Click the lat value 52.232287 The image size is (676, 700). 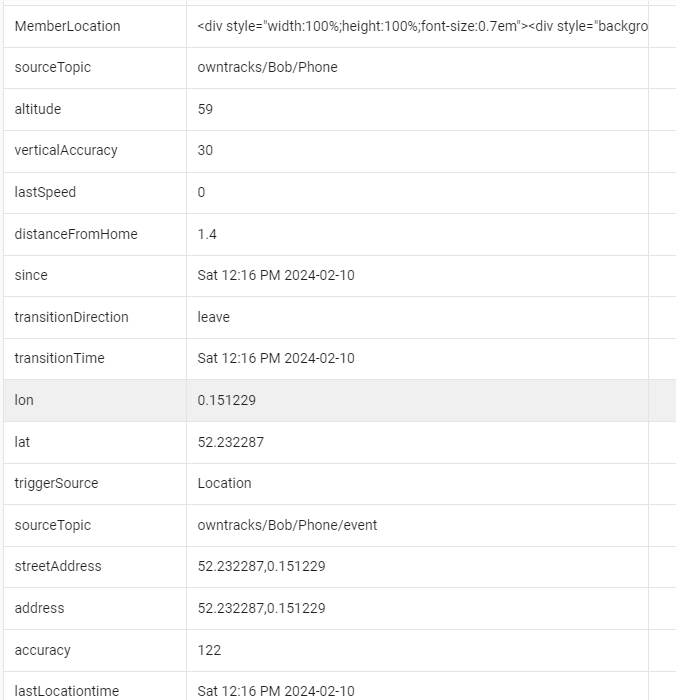pos(230,442)
